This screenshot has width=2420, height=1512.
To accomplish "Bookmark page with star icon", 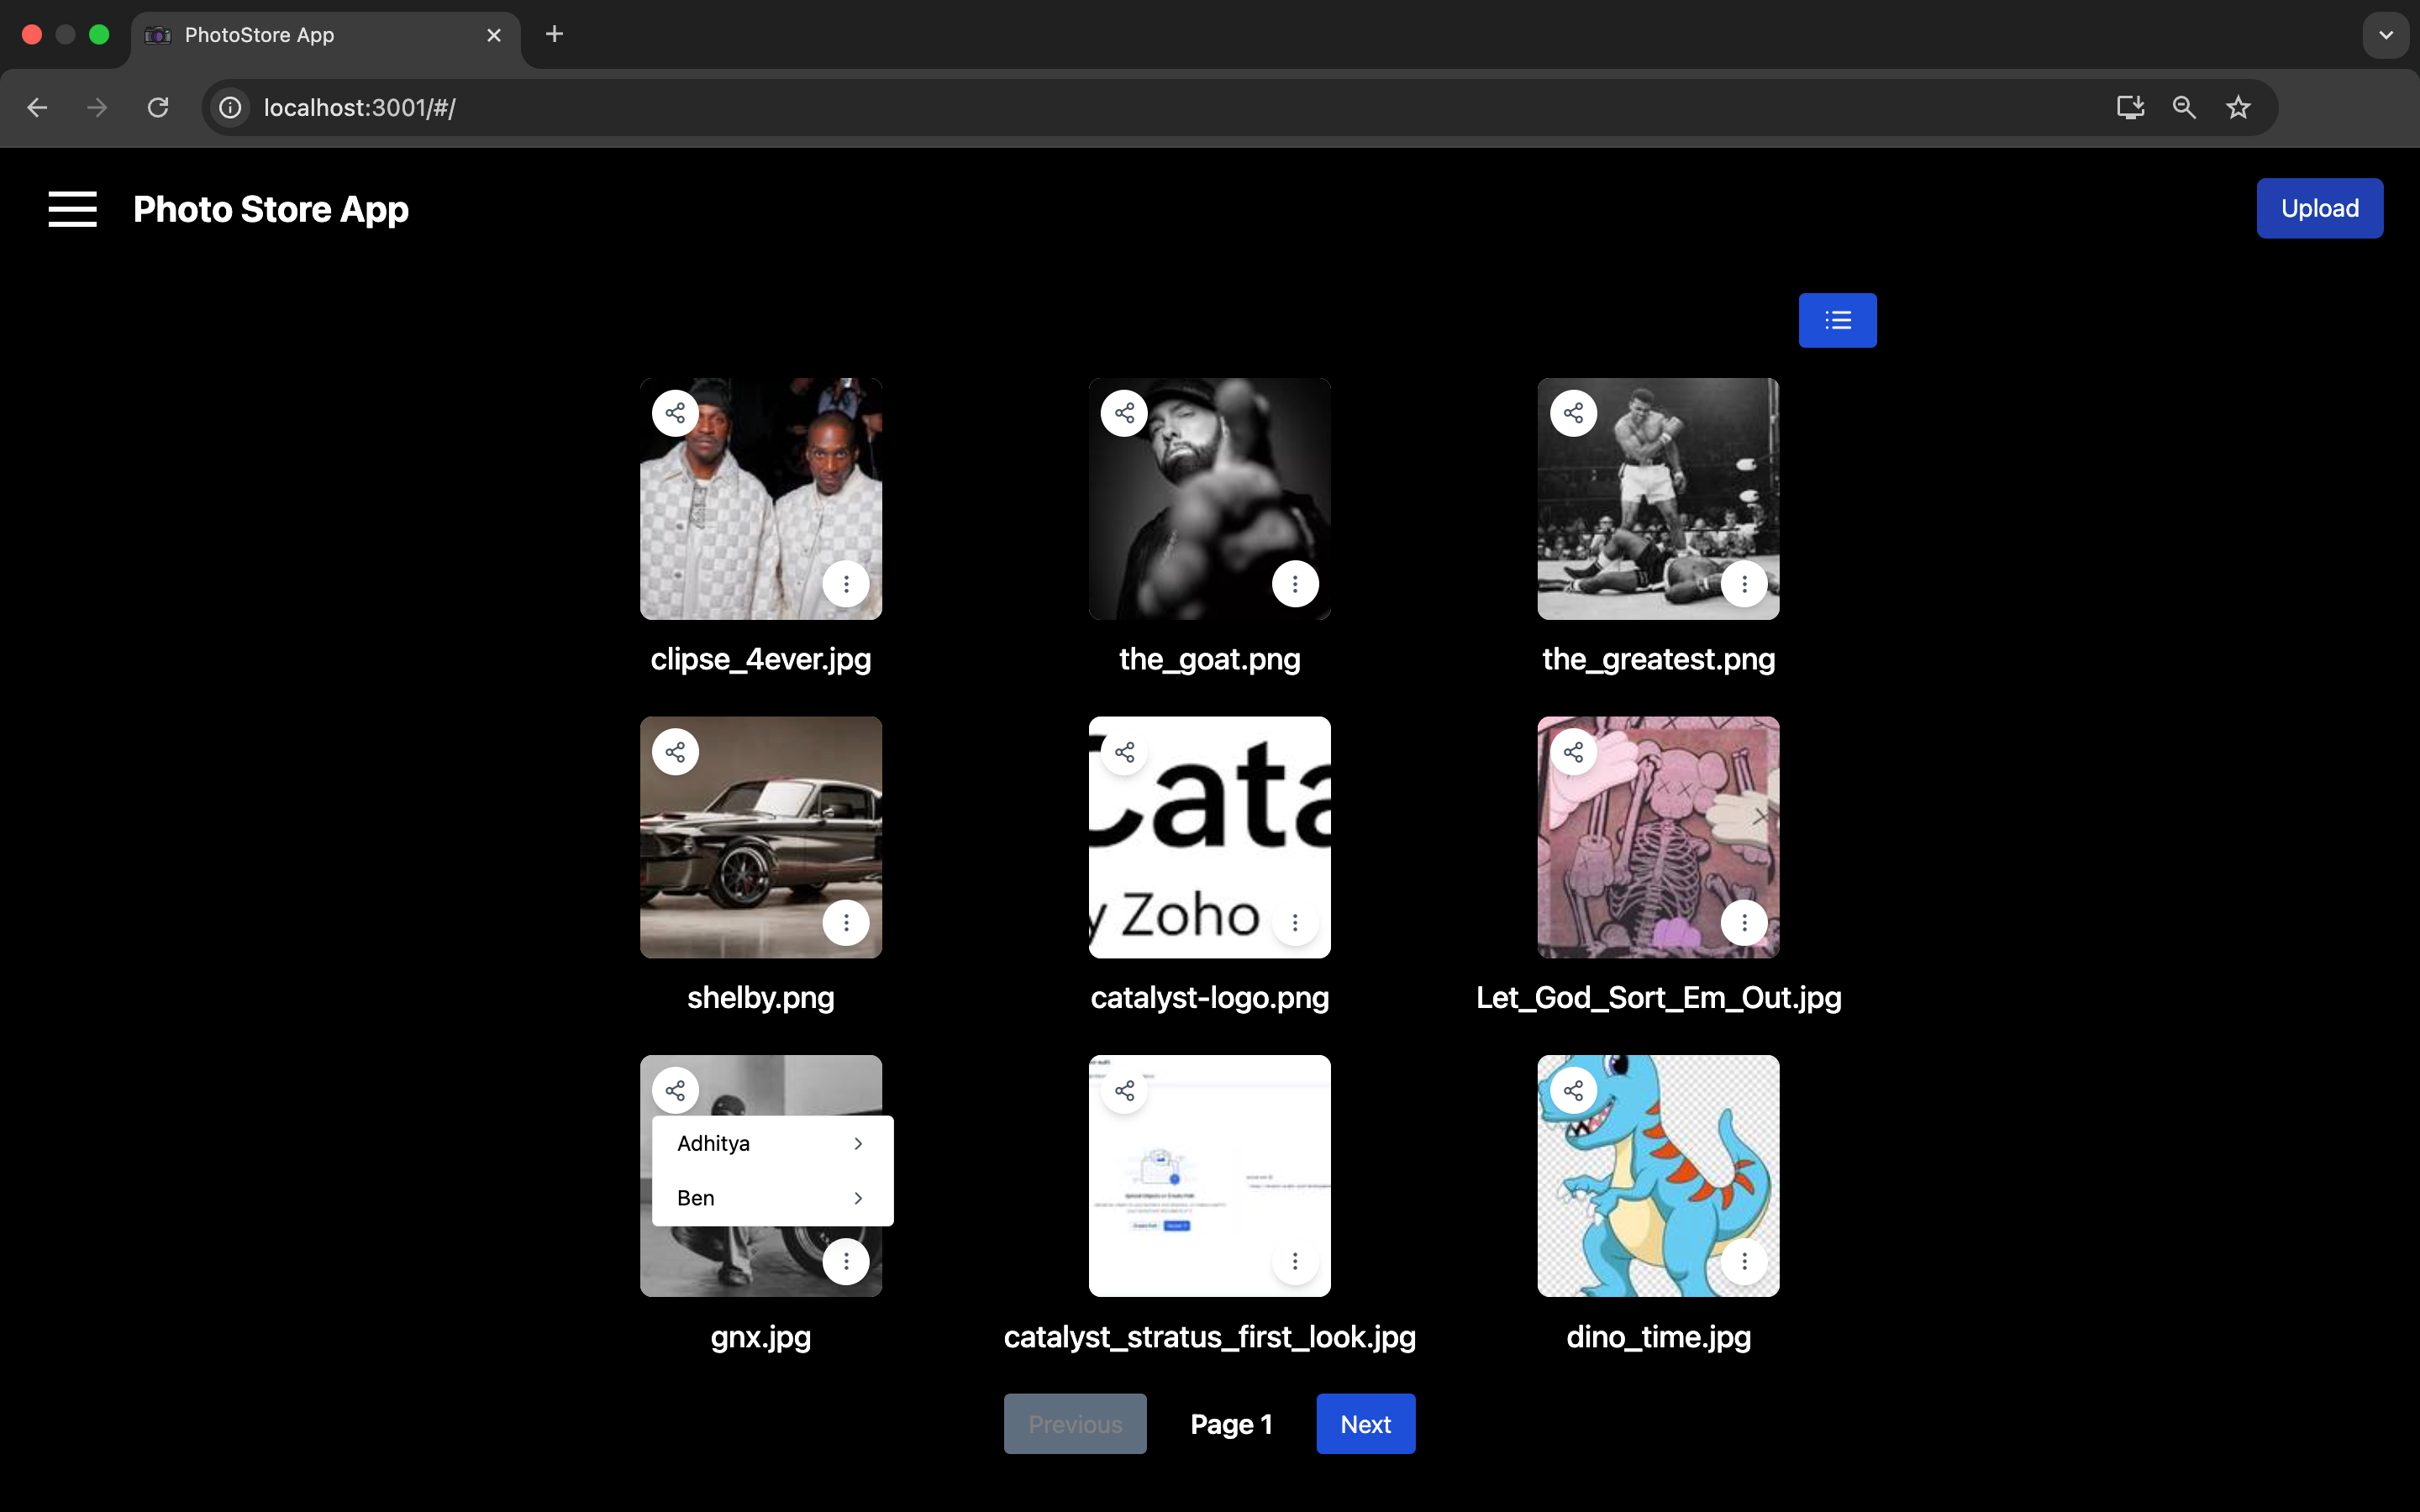I will click(x=2238, y=108).
